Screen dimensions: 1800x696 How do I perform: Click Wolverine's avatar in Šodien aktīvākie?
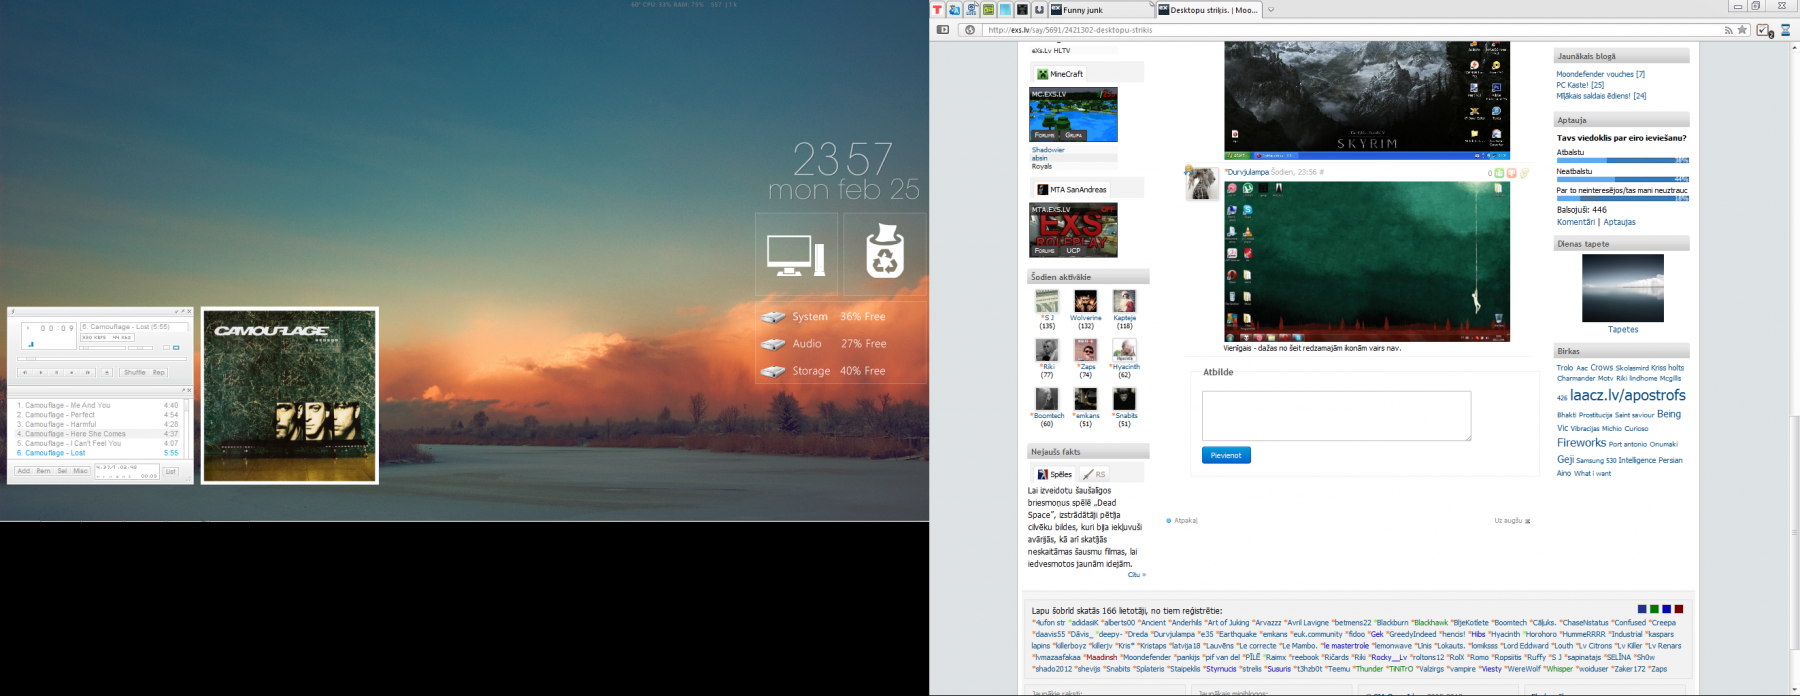coord(1085,301)
